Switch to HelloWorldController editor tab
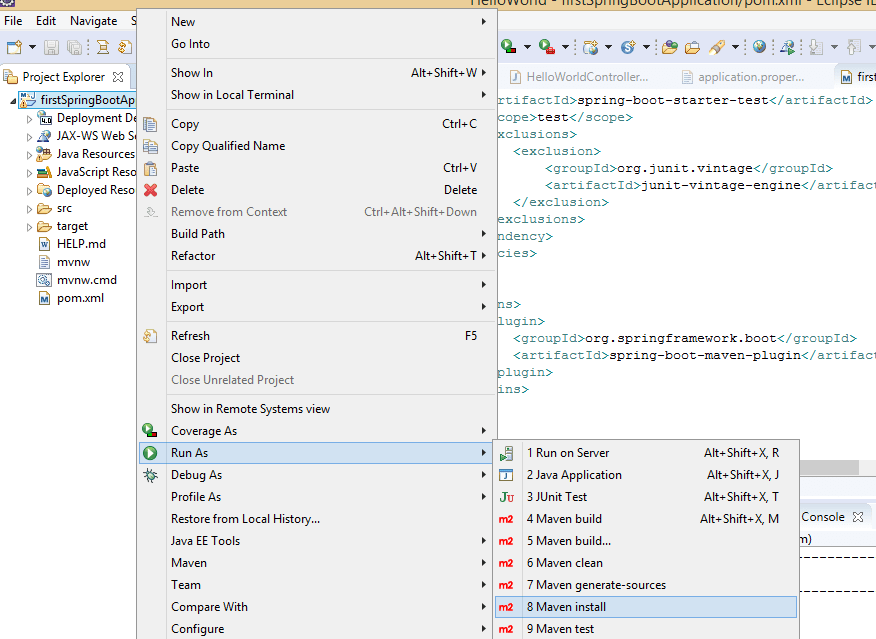 click(x=580, y=77)
